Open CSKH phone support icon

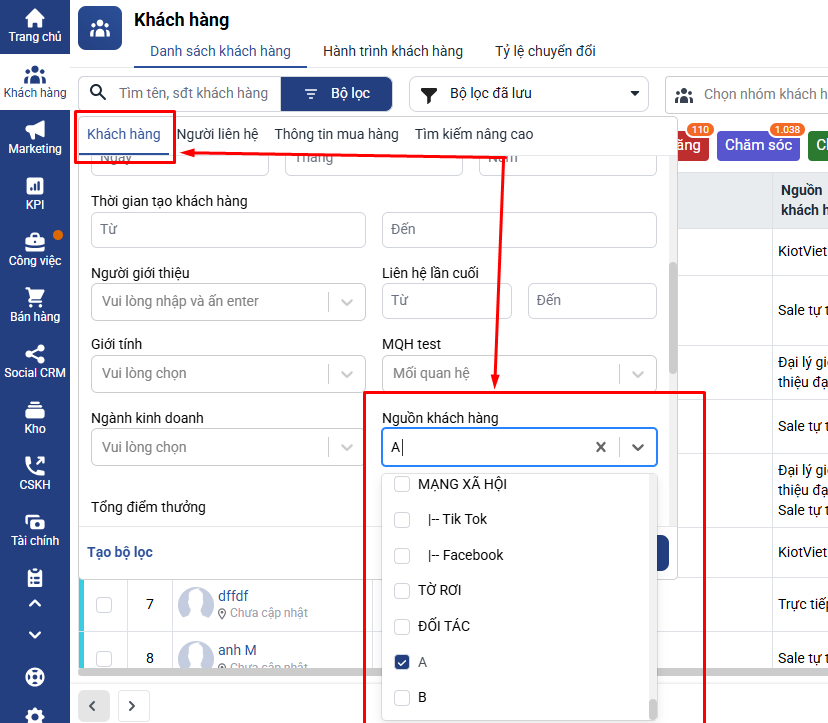pos(35,467)
